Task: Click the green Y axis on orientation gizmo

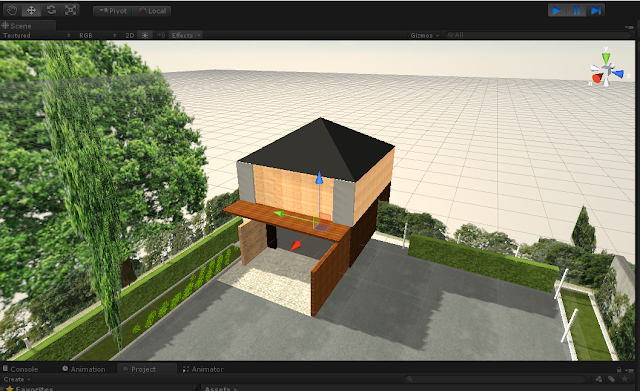Action: [x=606, y=58]
